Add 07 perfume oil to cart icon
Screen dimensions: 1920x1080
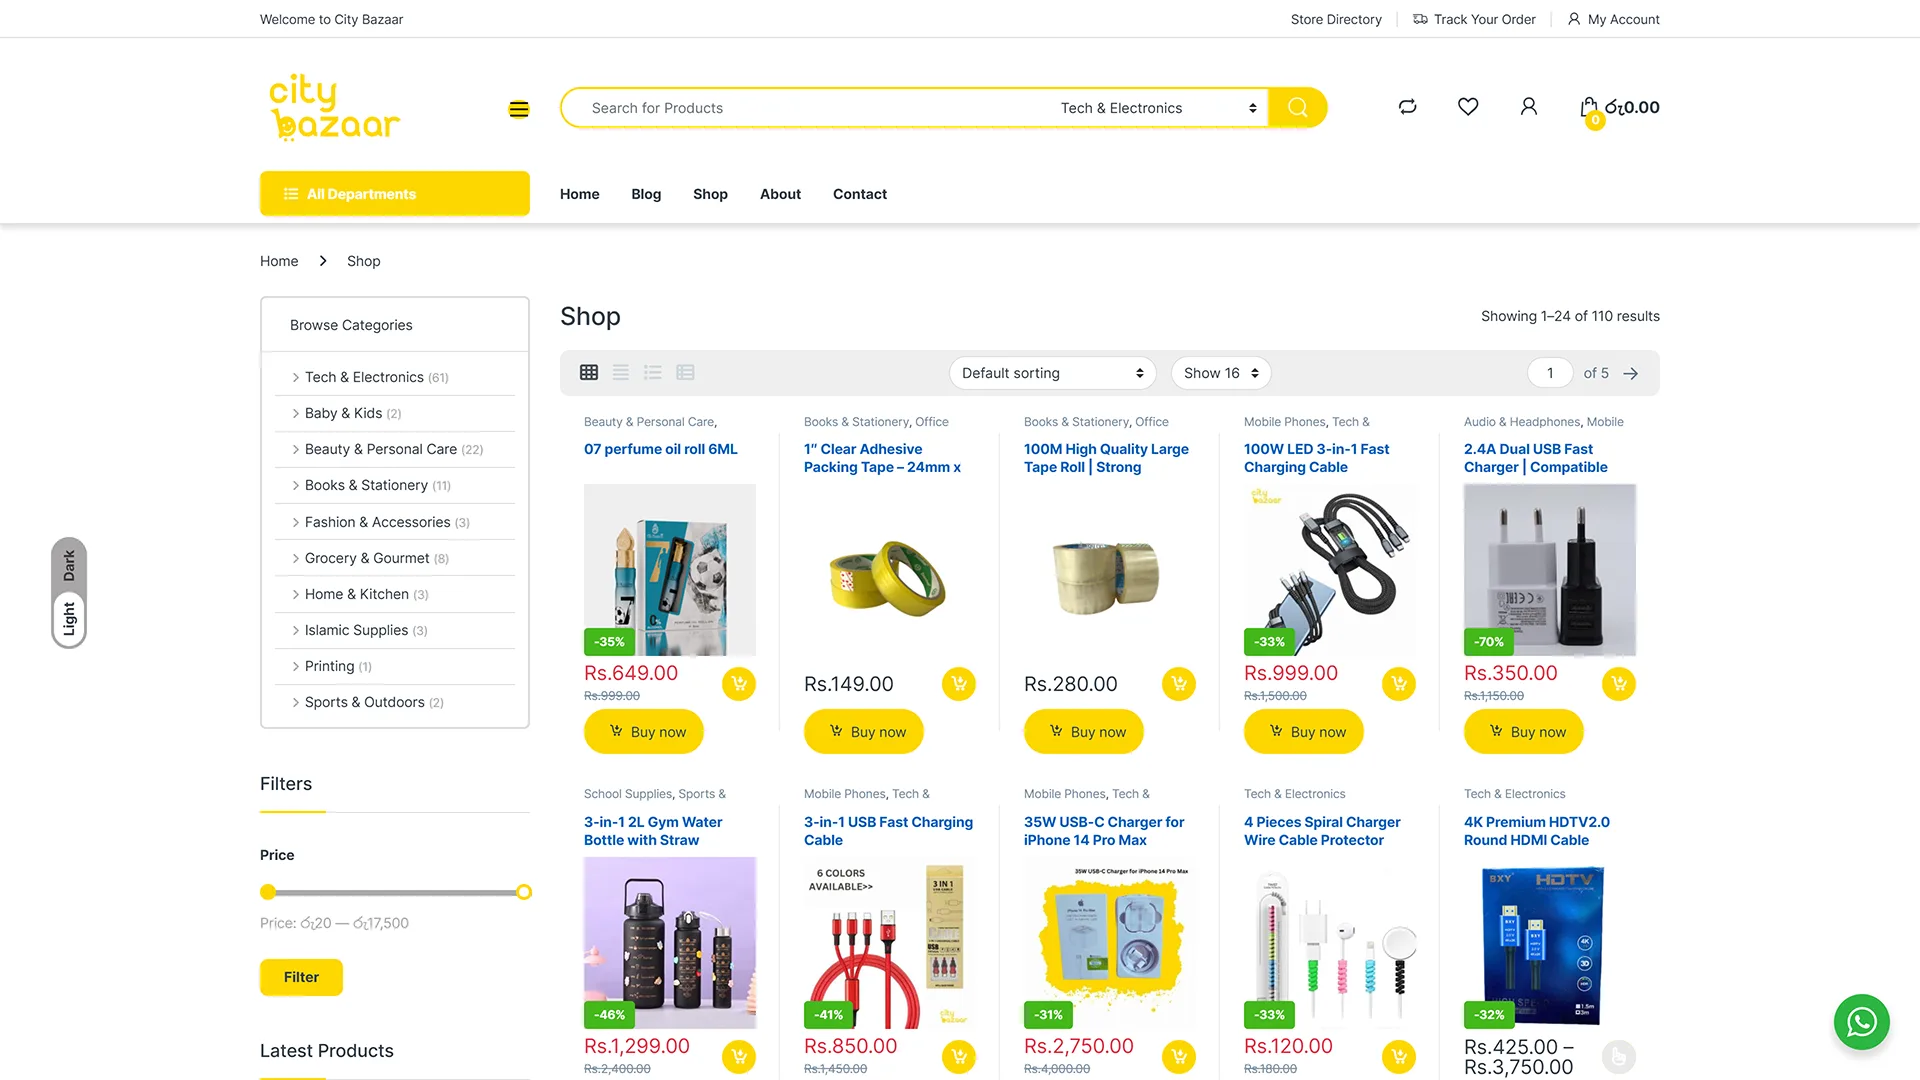[x=739, y=684]
